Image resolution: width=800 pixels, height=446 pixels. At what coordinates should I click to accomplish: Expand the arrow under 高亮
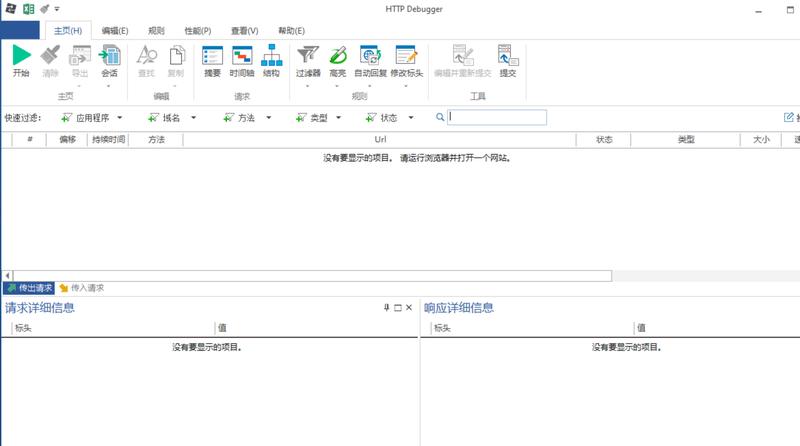tap(337, 86)
